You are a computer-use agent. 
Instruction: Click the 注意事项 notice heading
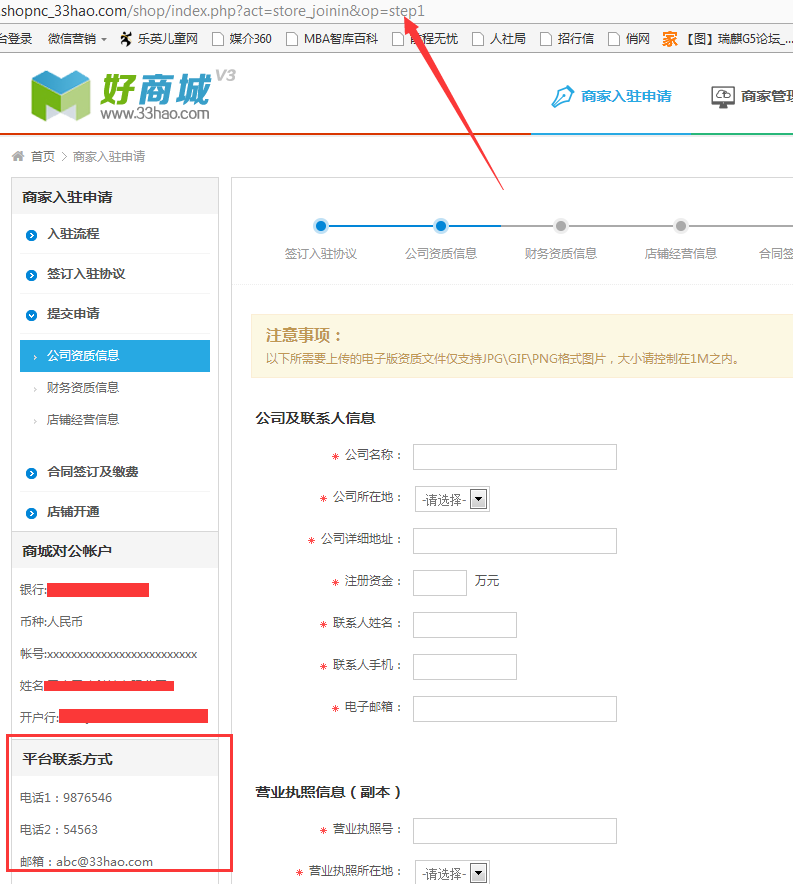[x=304, y=335]
